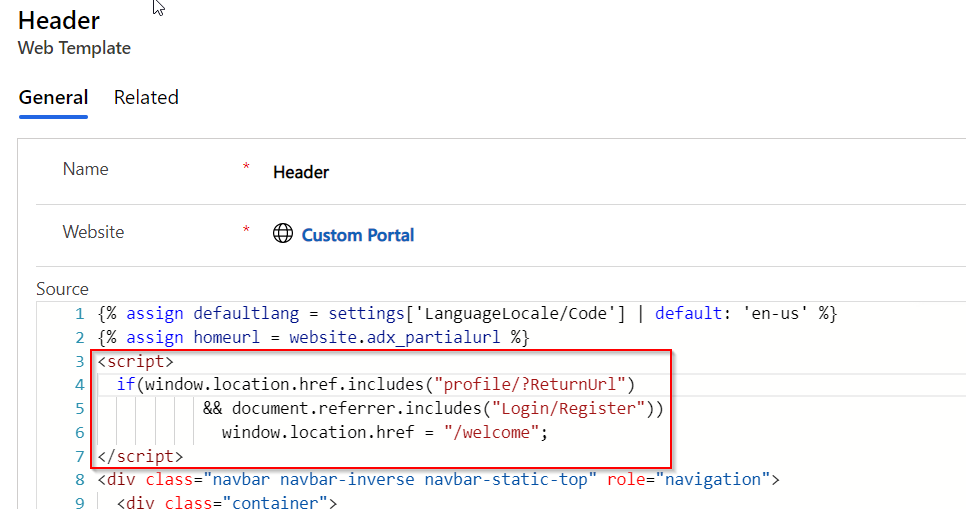Click the navbar div on line 8

[x=439, y=479]
